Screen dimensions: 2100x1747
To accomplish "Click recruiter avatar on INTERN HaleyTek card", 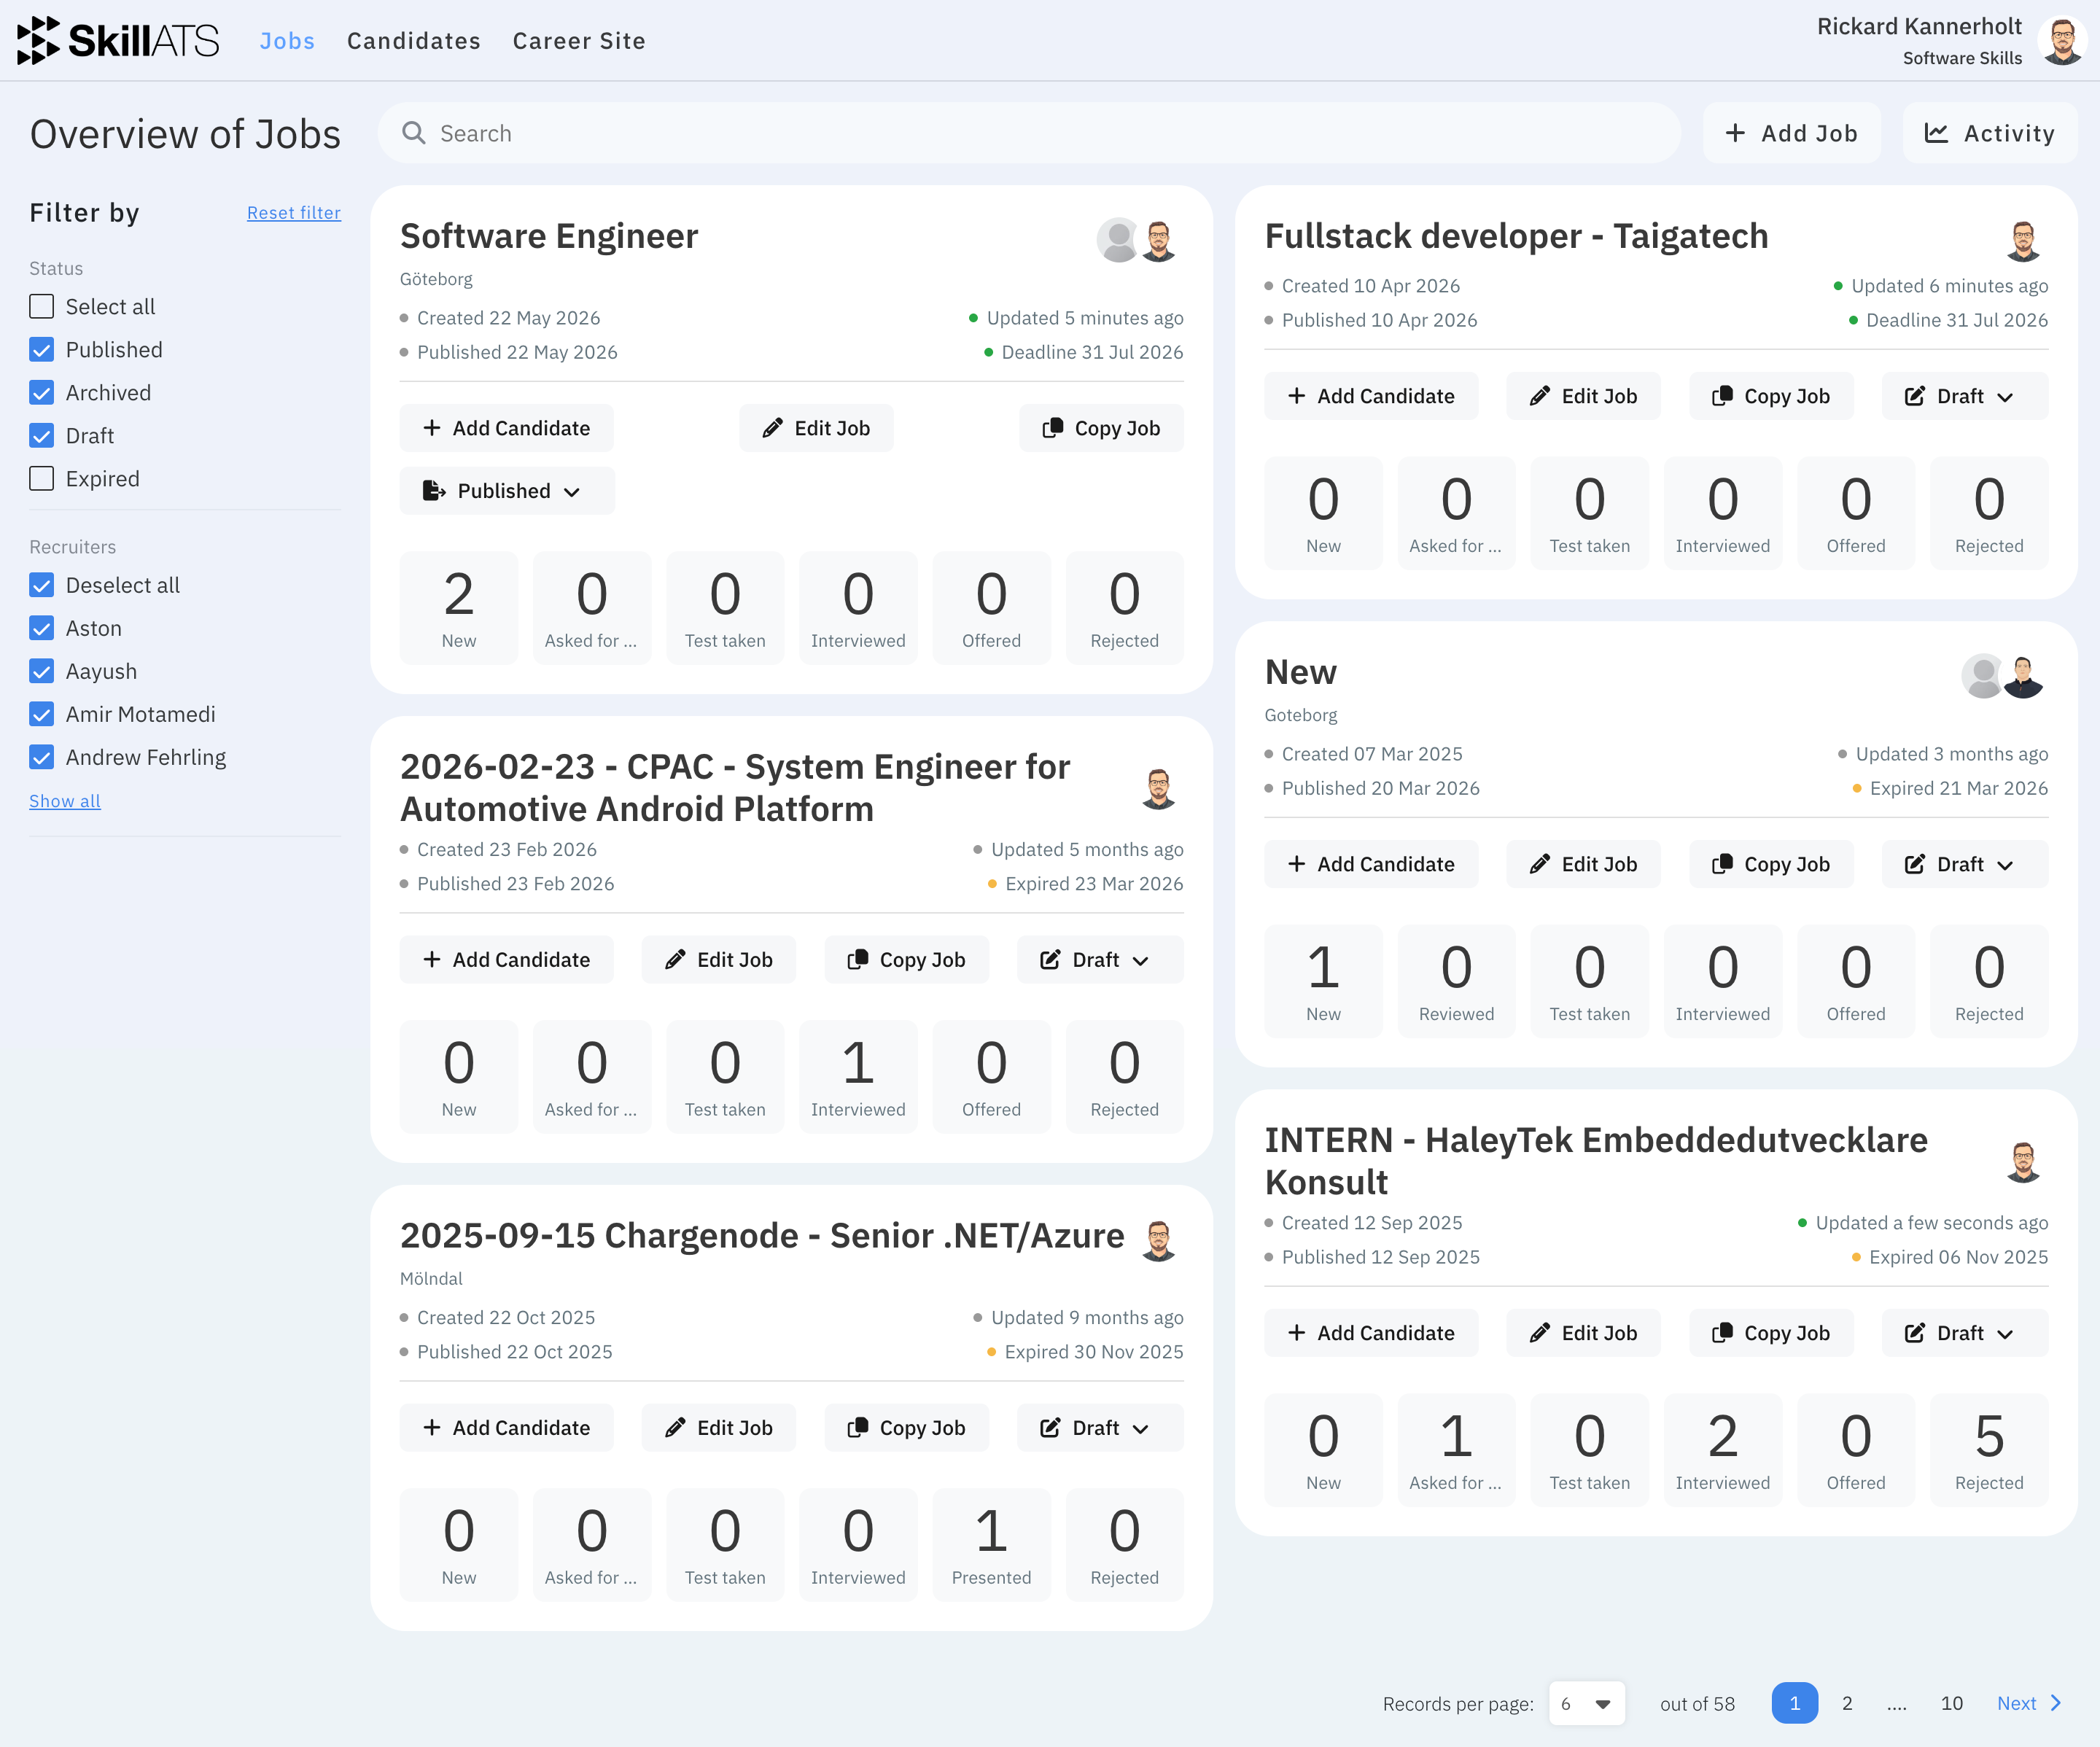I will point(2024,1161).
